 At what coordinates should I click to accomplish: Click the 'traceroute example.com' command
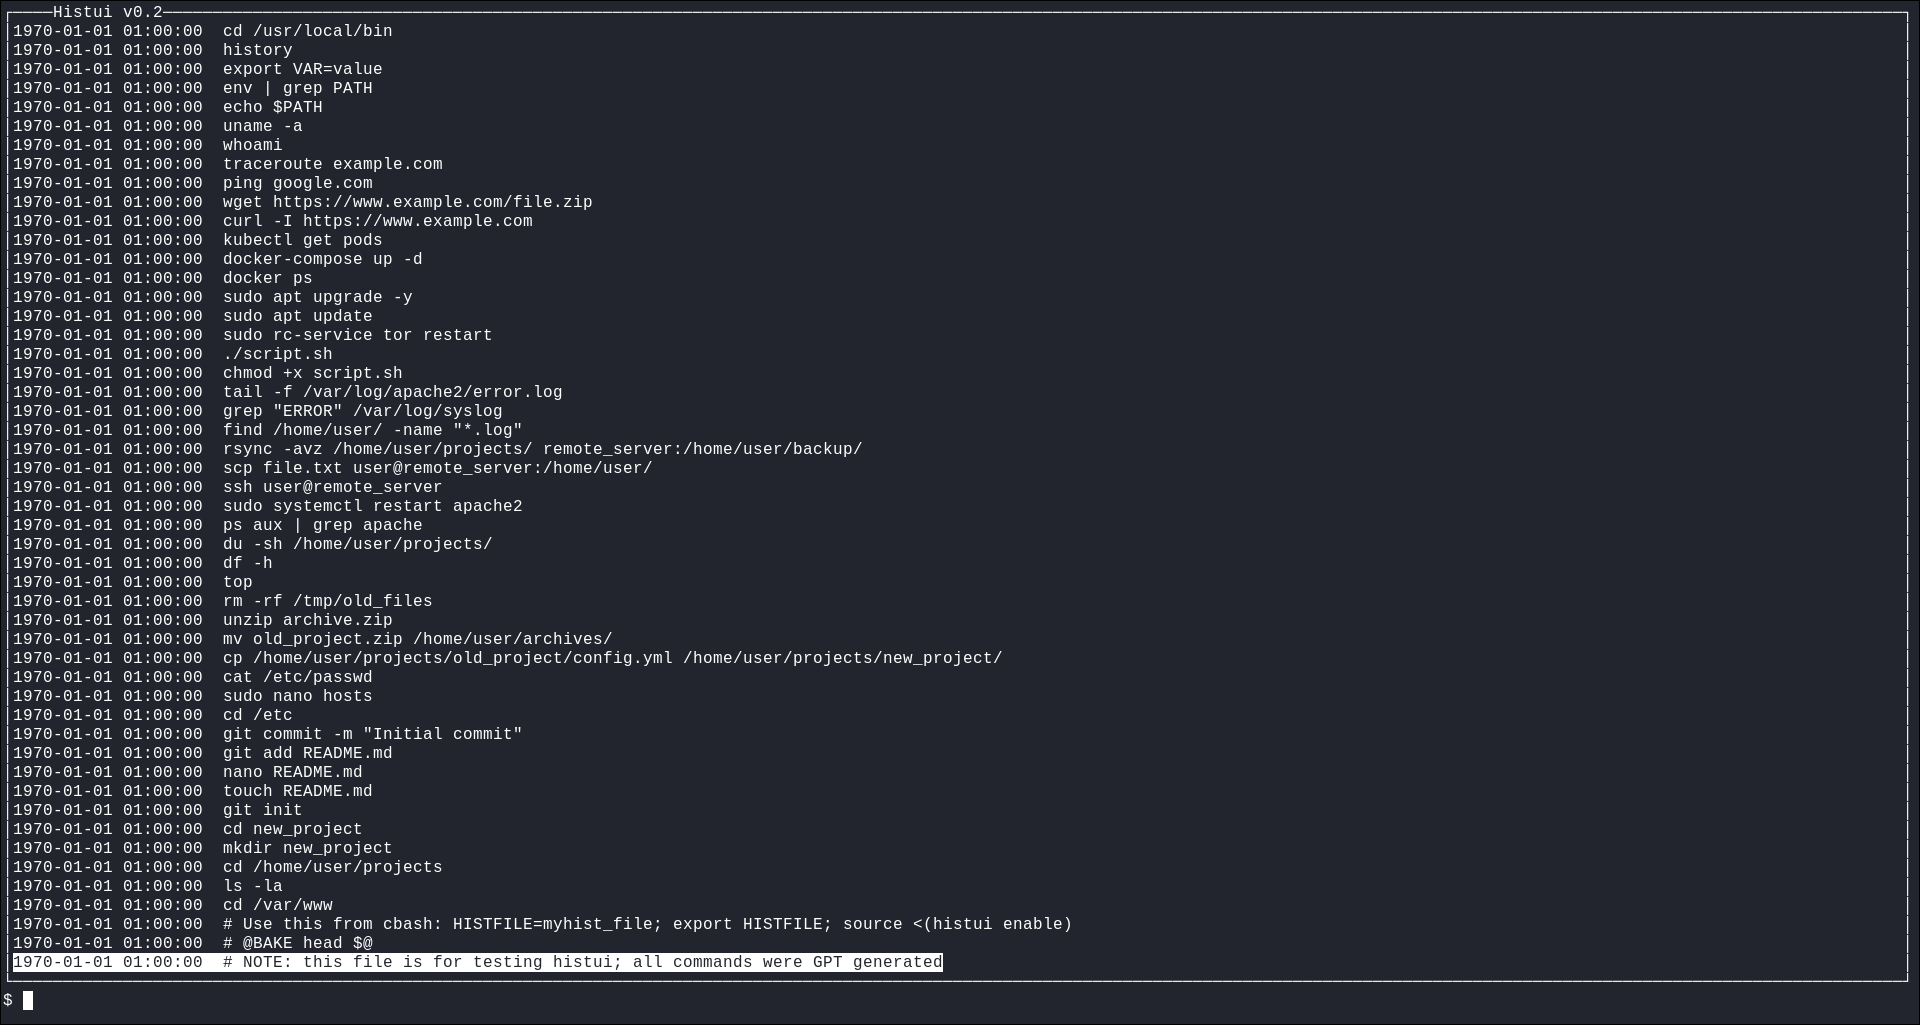point(332,164)
